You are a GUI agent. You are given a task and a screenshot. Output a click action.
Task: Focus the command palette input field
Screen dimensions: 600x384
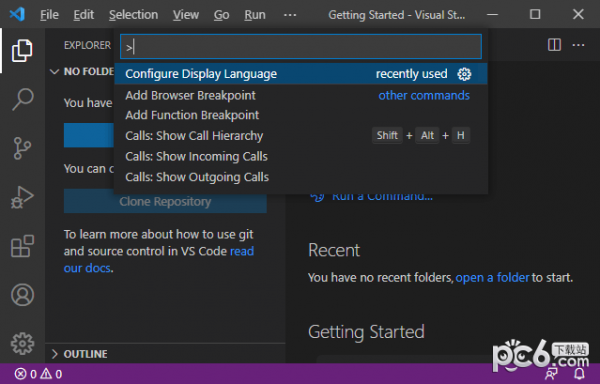point(301,47)
